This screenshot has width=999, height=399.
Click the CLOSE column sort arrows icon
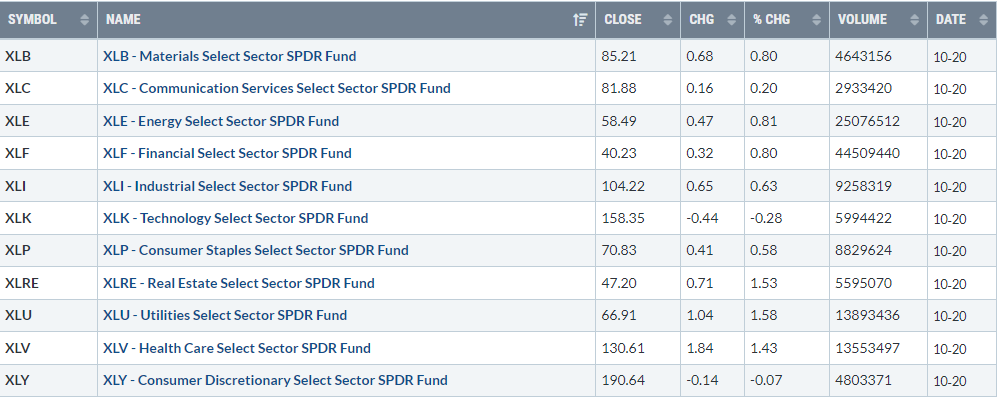pyautogui.click(x=668, y=20)
